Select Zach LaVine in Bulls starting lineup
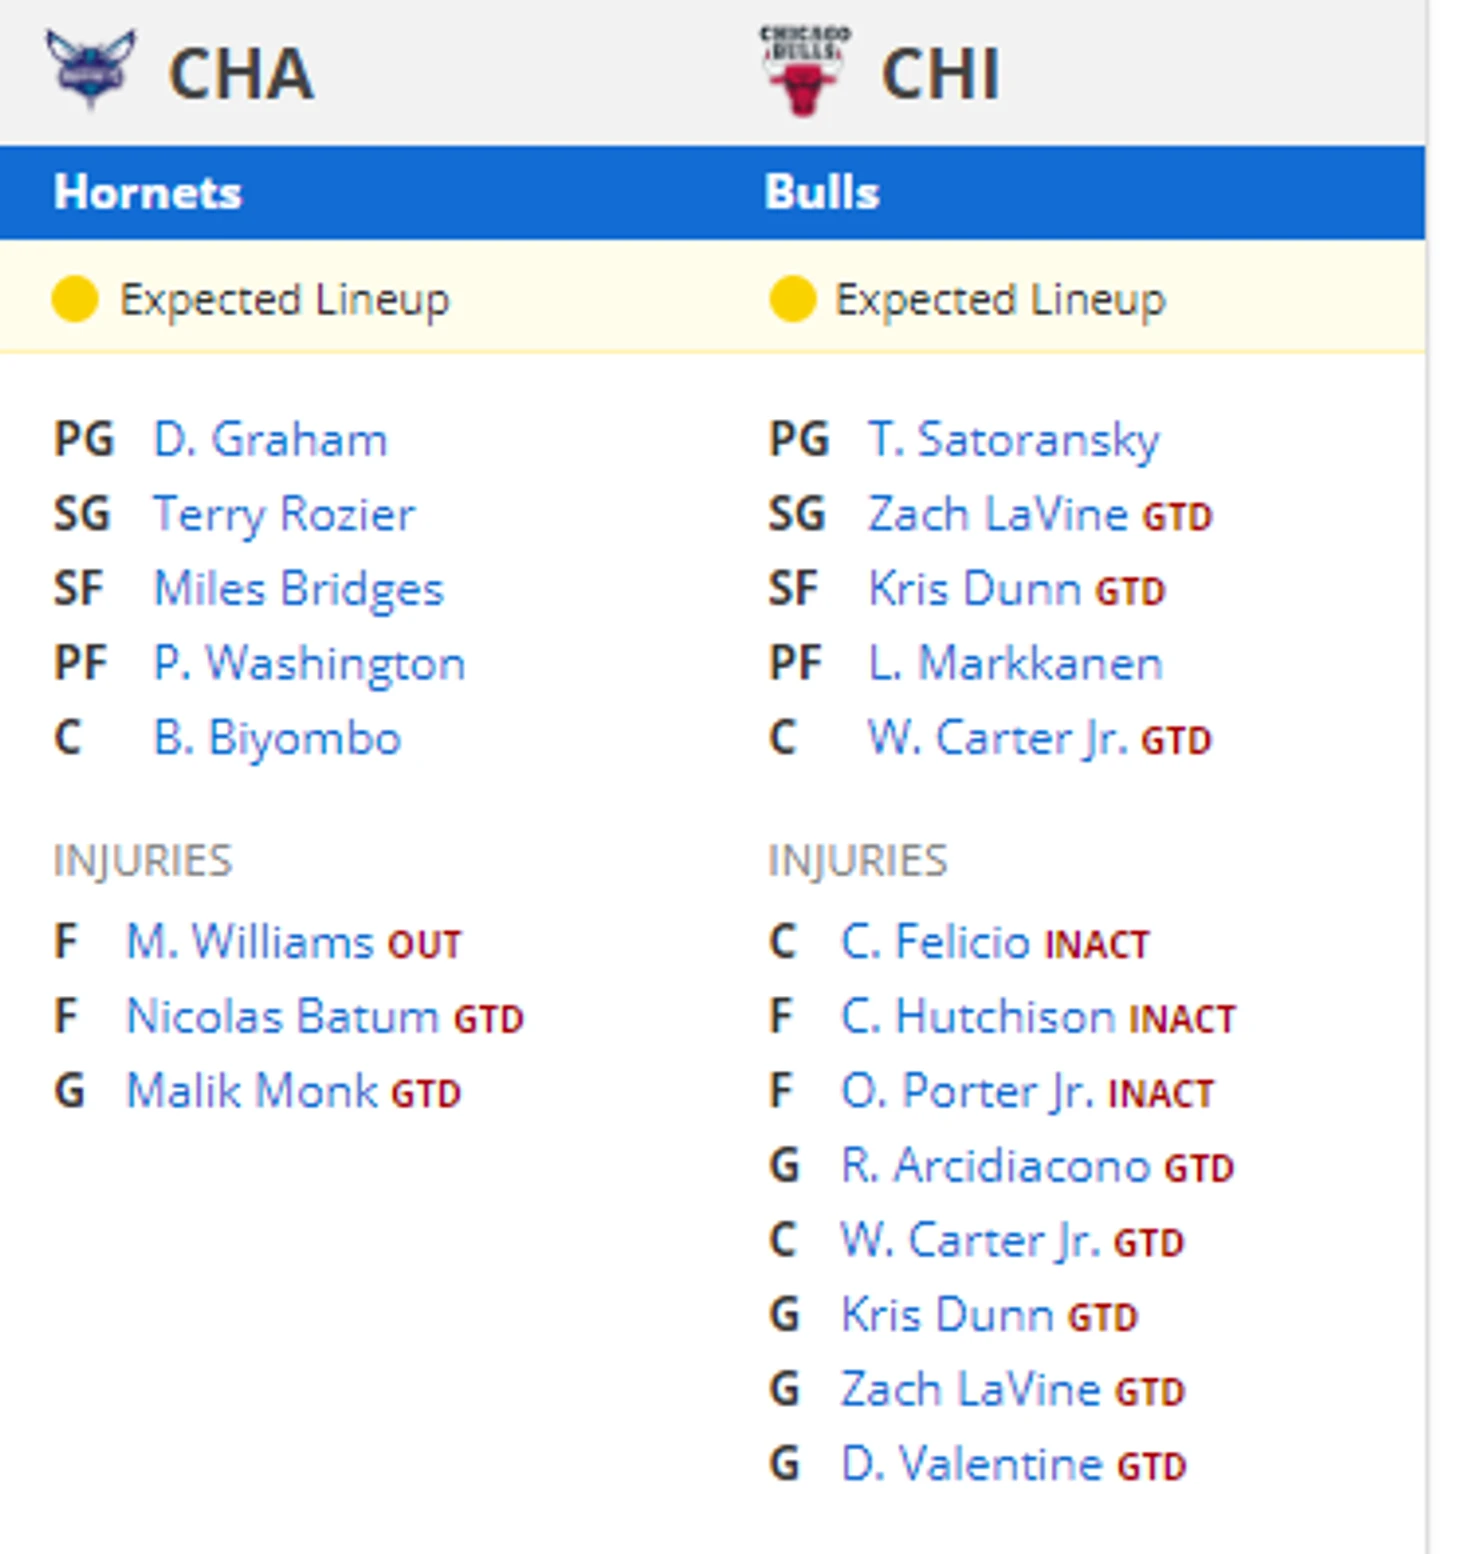This screenshot has height=1554, width=1460. coord(998,515)
